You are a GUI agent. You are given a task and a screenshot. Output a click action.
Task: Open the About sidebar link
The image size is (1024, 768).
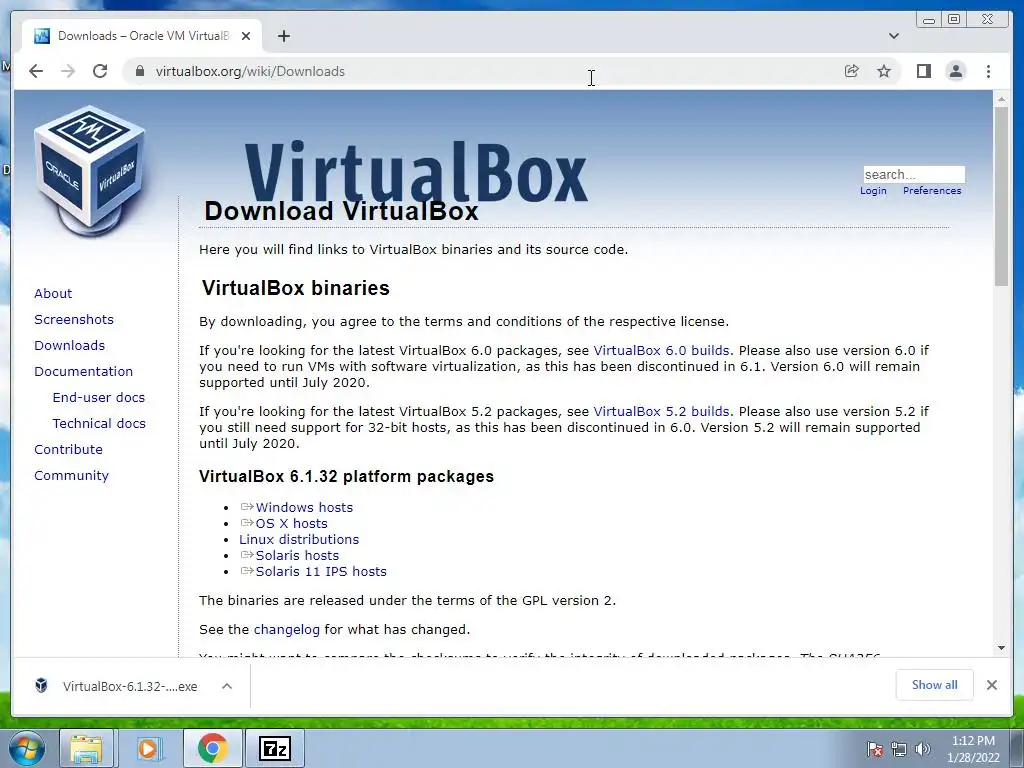[53, 293]
